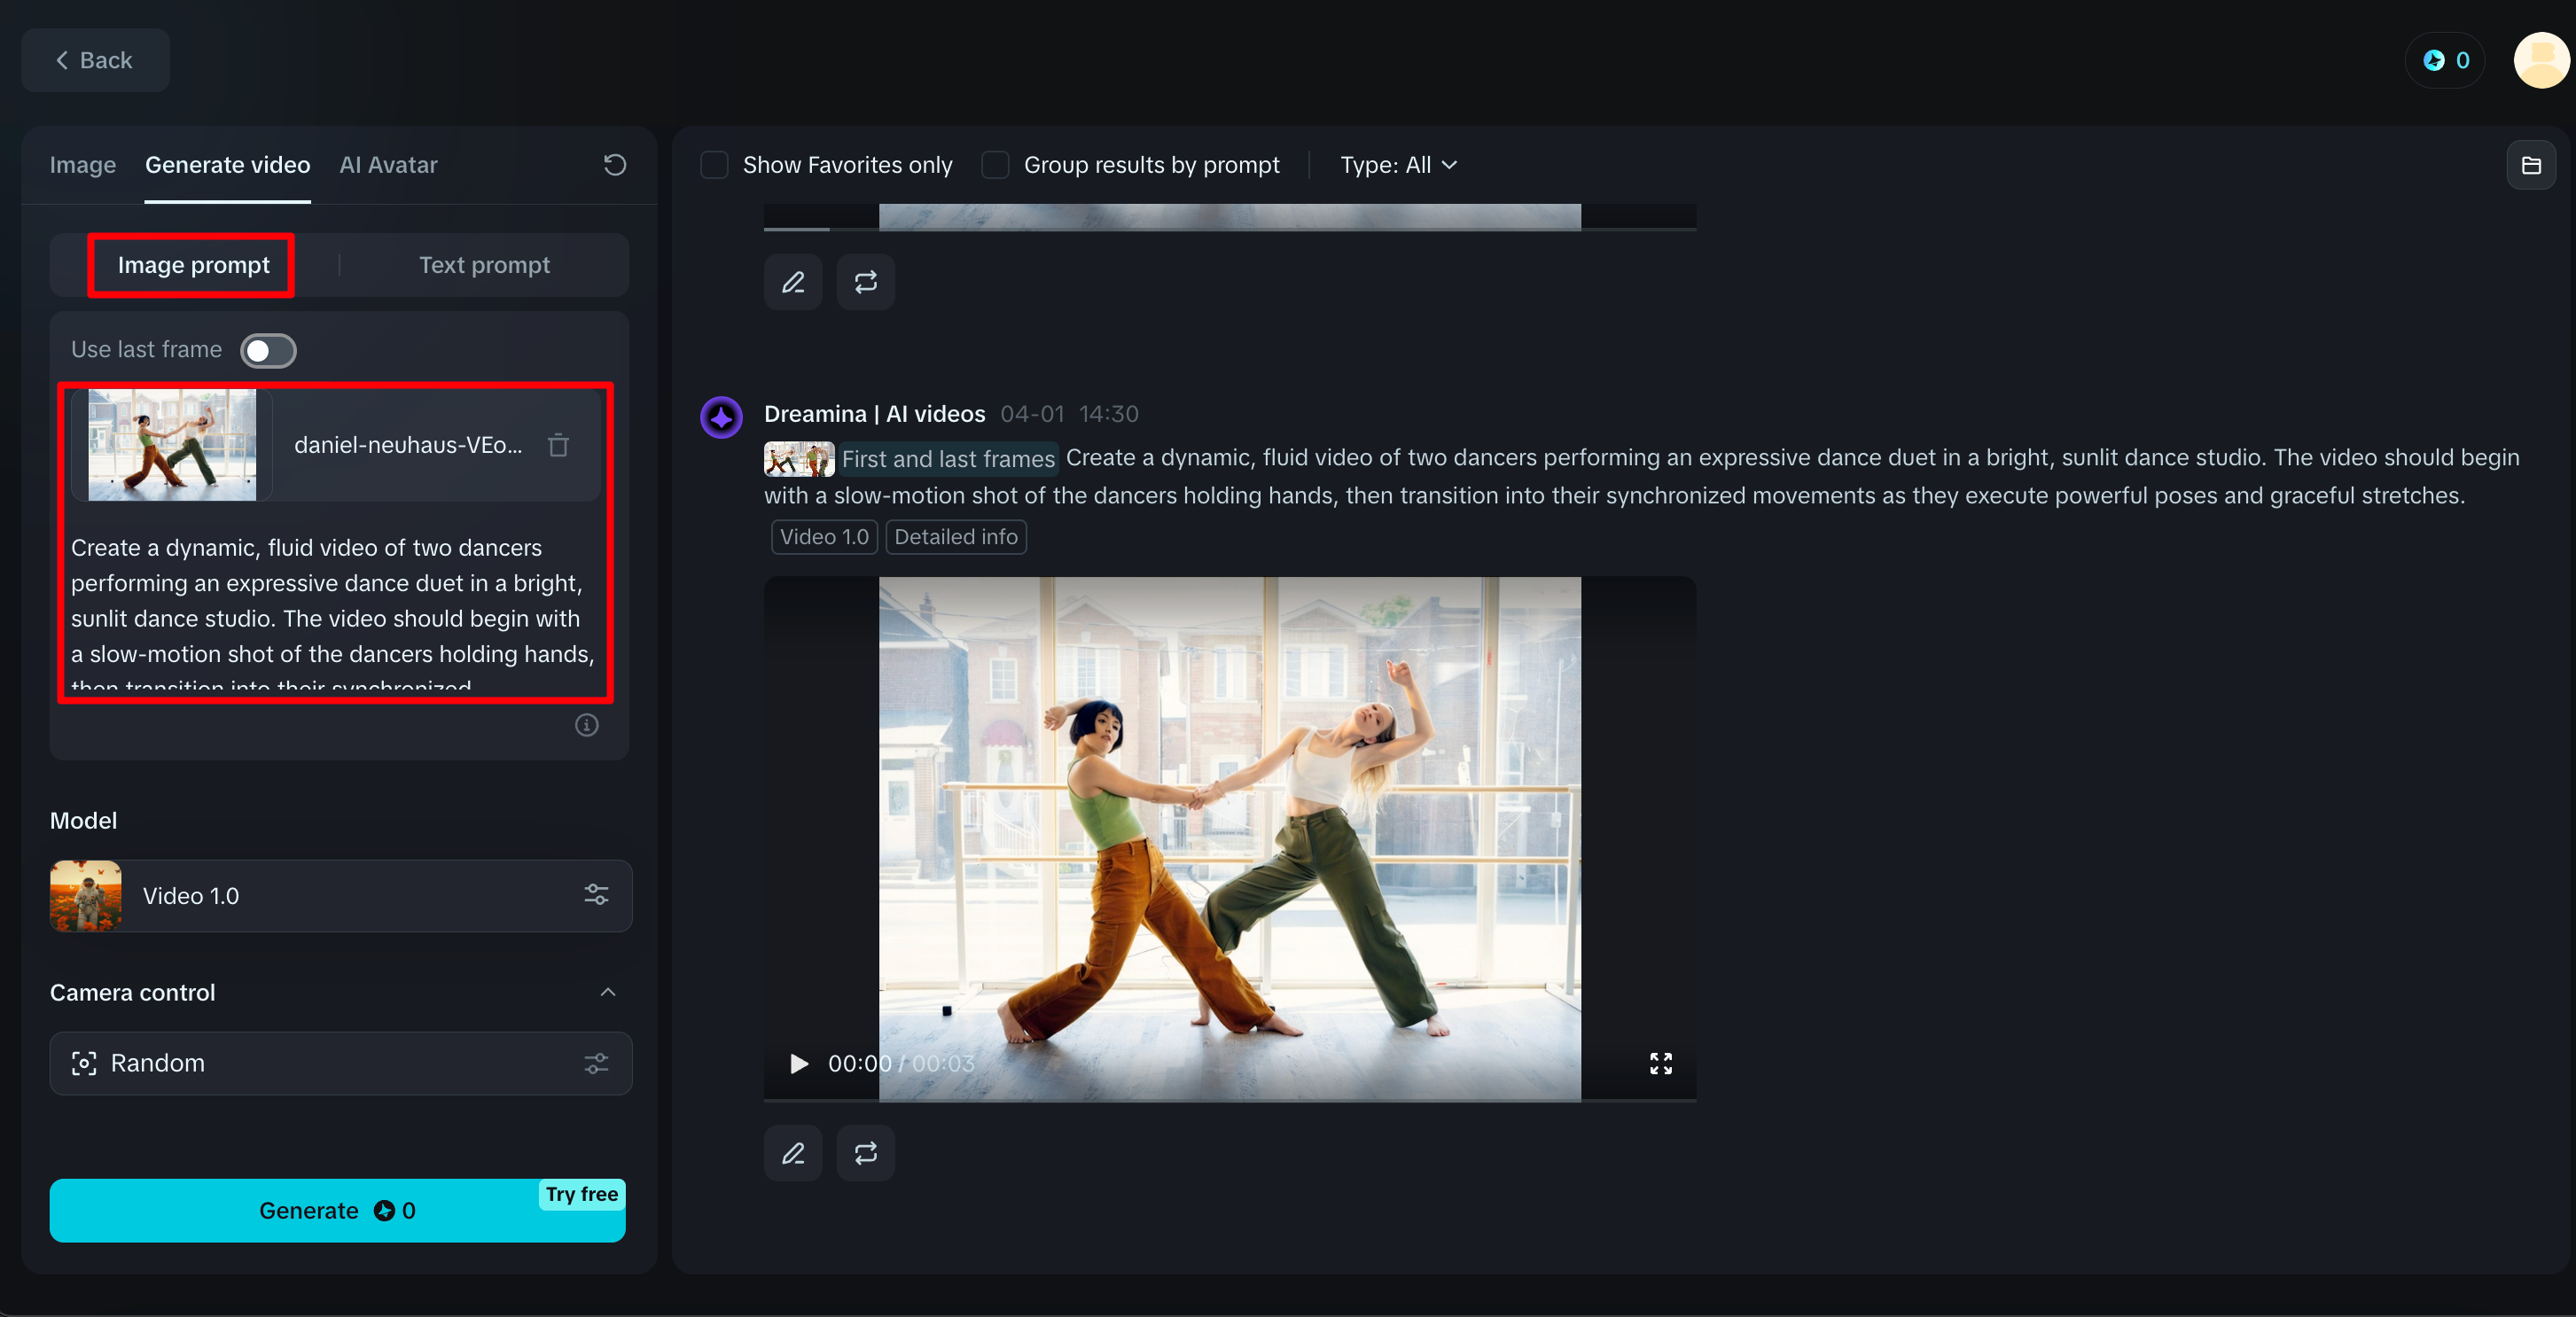Open camera control settings sliders beside Random
The width and height of the screenshot is (2576, 1317).
pos(596,1063)
